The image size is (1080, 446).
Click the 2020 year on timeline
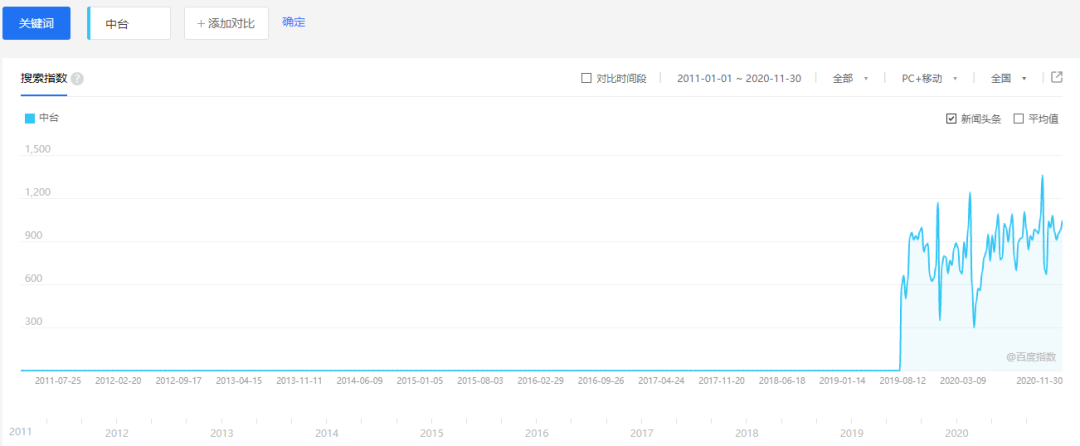956,434
